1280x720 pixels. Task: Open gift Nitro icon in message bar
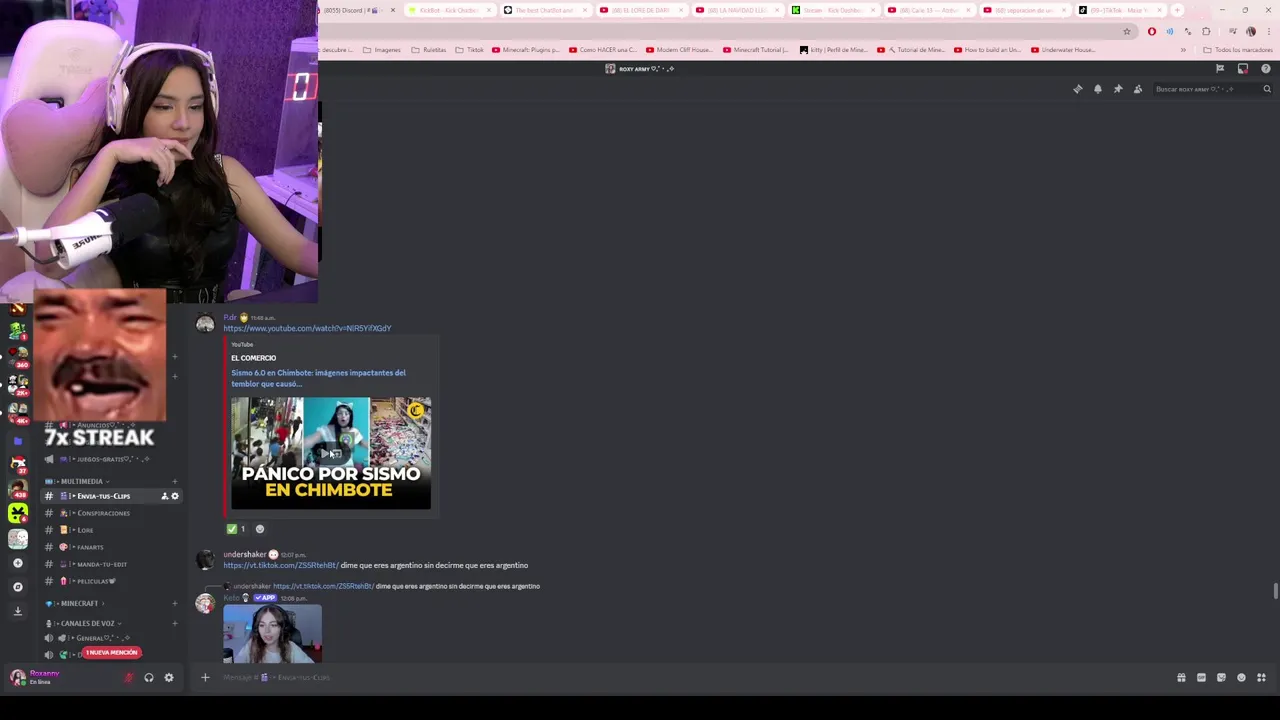click(1181, 677)
